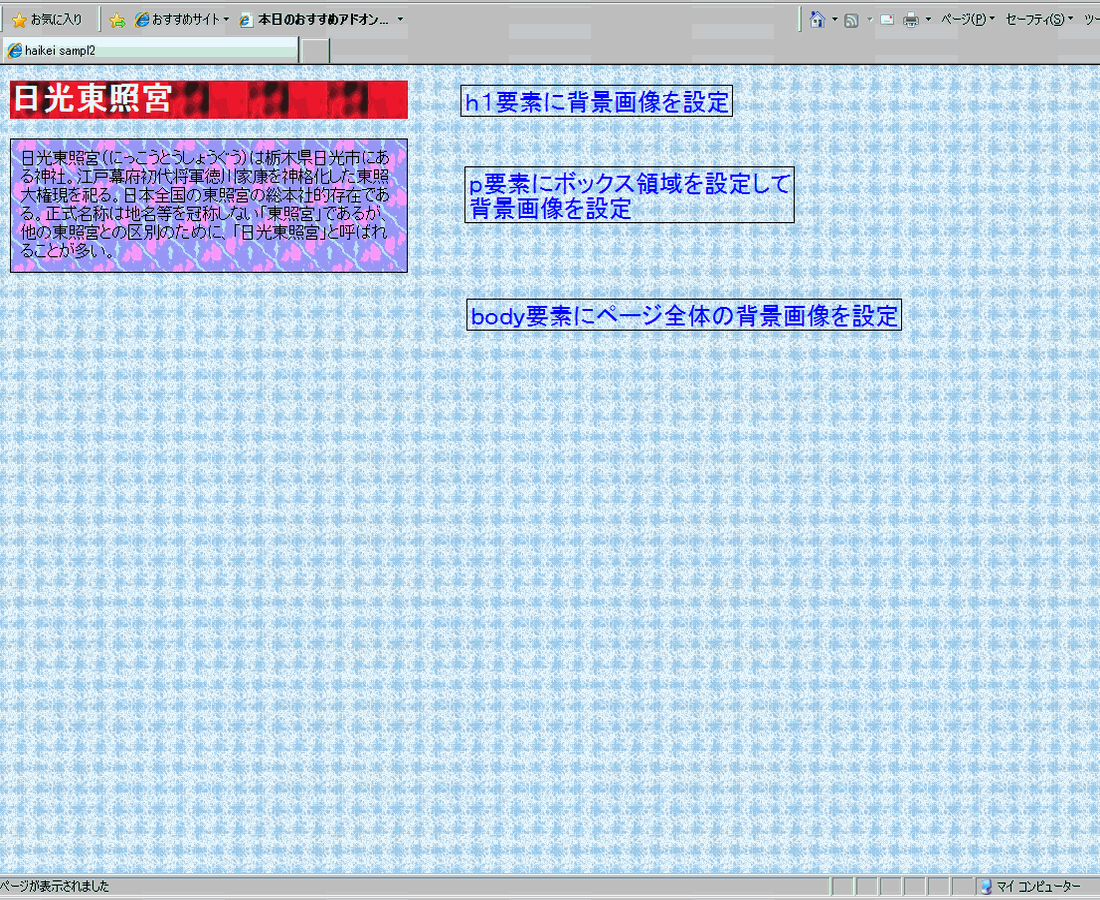Open the おすすめサイト favorites link
The height and width of the screenshot is (900, 1100).
click(x=177, y=20)
